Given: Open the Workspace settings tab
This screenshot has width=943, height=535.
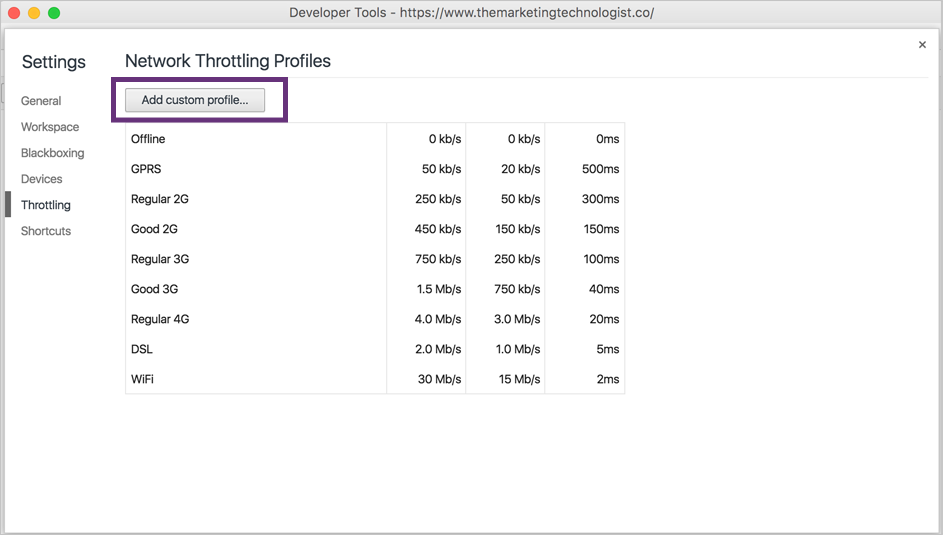Looking at the screenshot, I should [50, 127].
